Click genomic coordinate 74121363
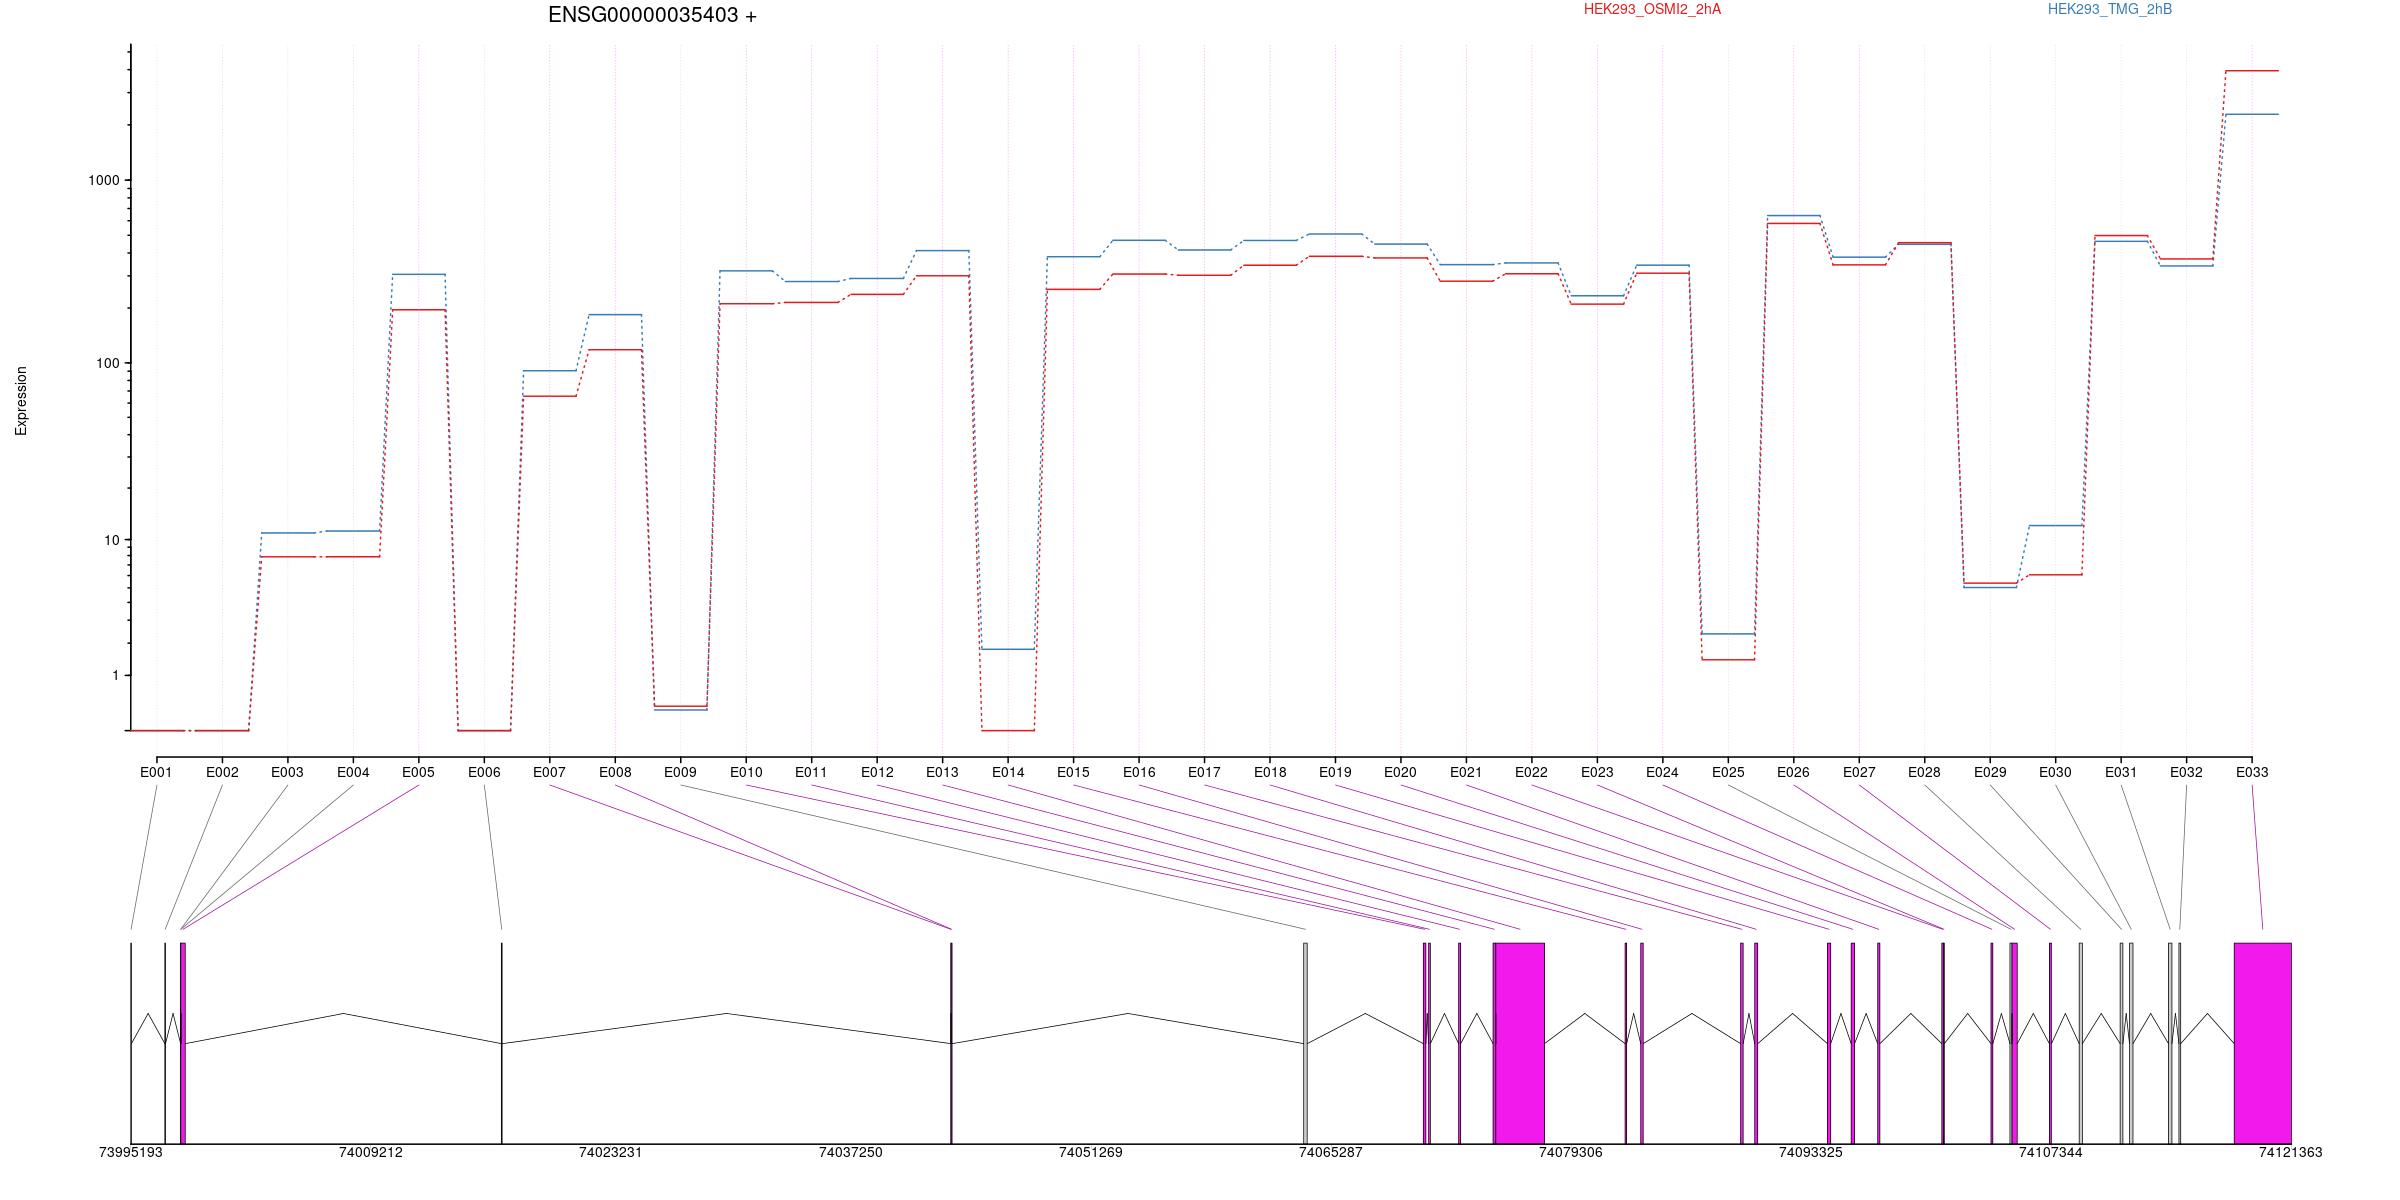This screenshot has width=2400, height=1200. (x=2291, y=1152)
